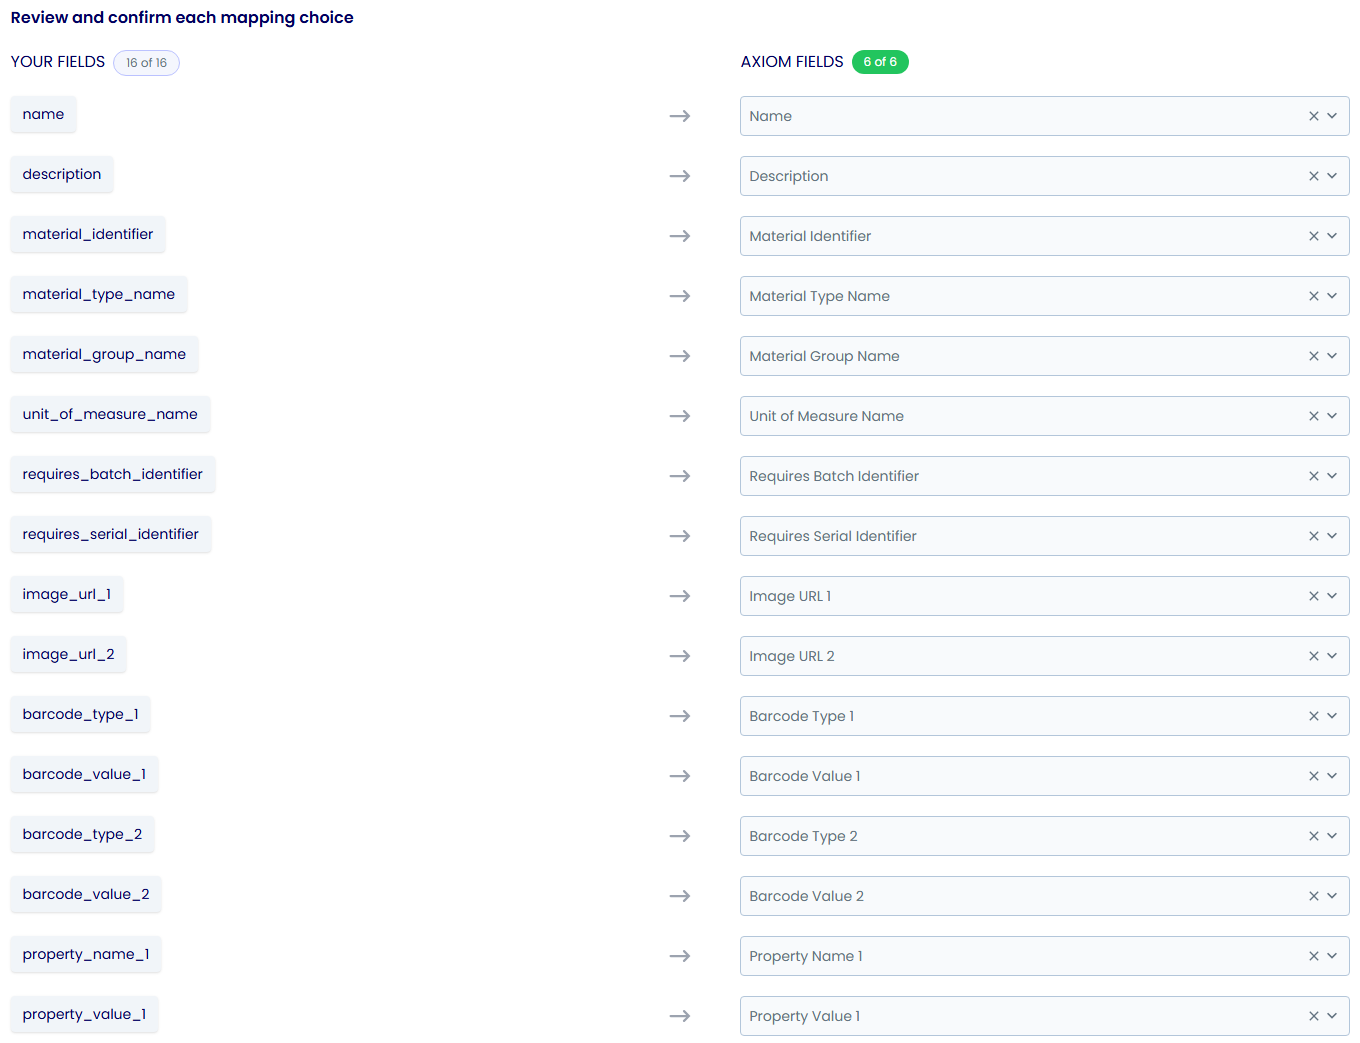
Task: Click the 'requires_batch_identifier' field chip
Action: coord(113,474)
